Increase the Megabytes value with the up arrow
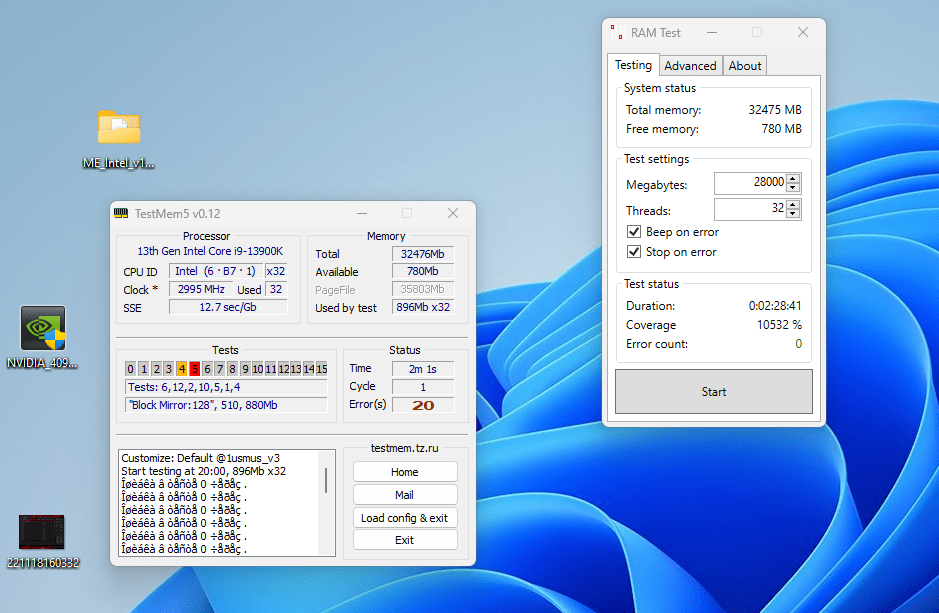Image resolution: width=939 pixels, height=613 pixels. point(793,178)
